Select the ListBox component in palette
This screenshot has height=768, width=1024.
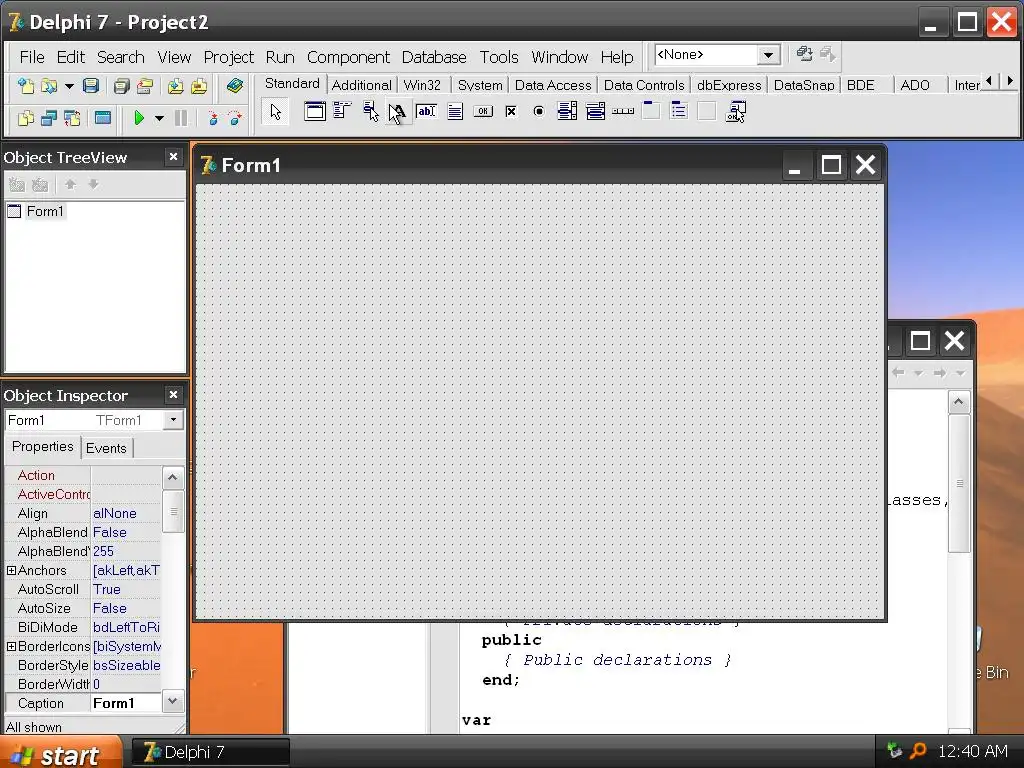tap(567, 112)
